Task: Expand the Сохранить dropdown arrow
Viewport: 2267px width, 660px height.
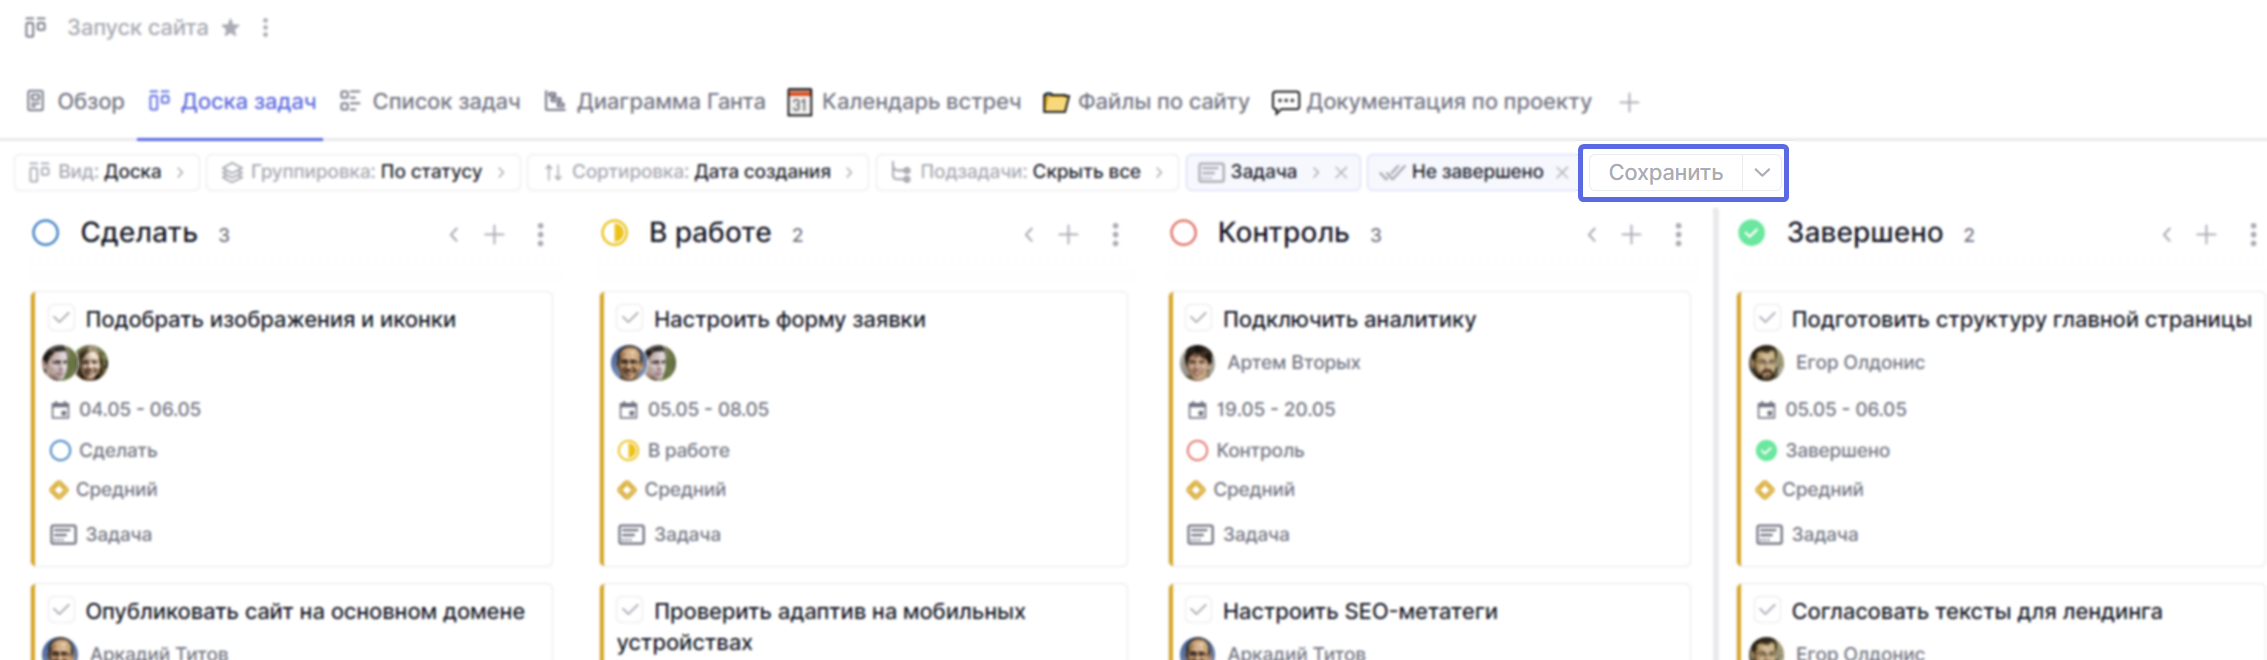Action: pos(1762,172)
